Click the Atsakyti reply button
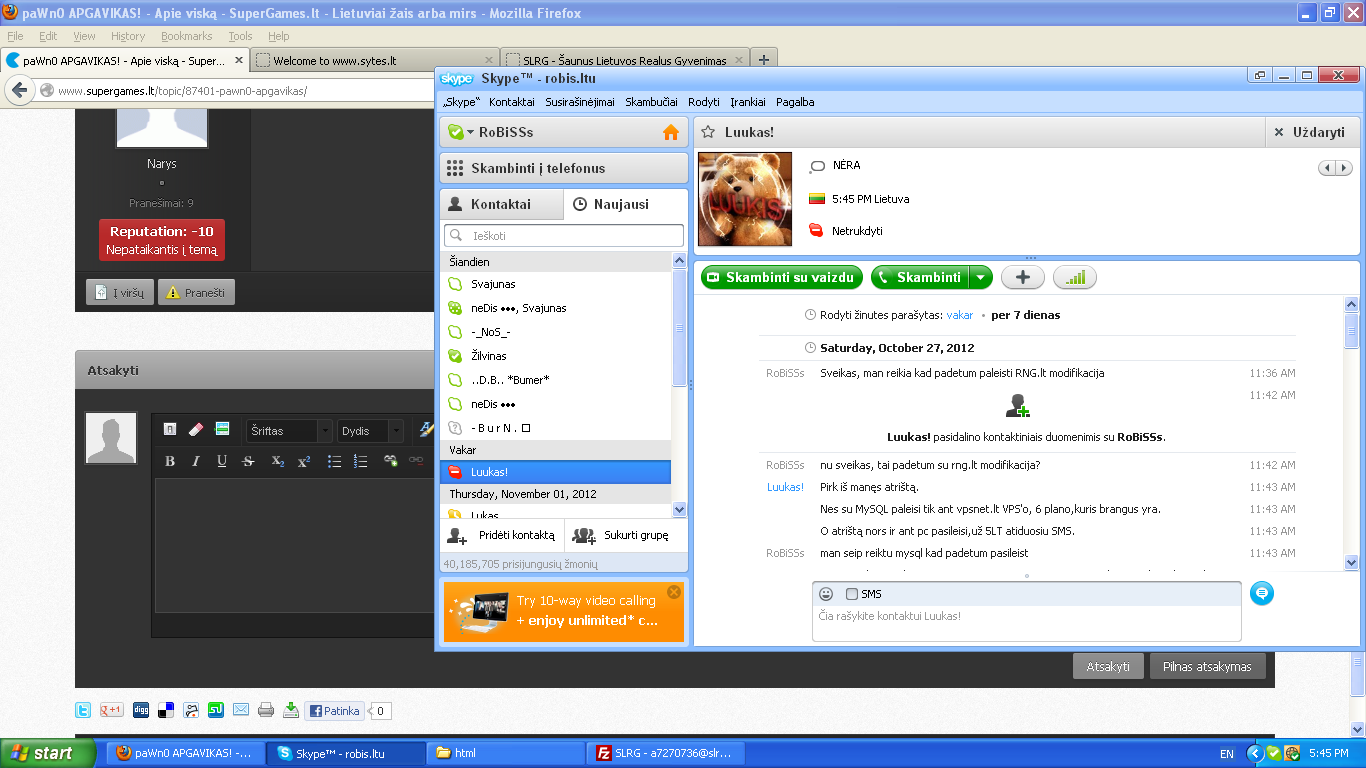 pyautogui.click(x=1108, y=666)
